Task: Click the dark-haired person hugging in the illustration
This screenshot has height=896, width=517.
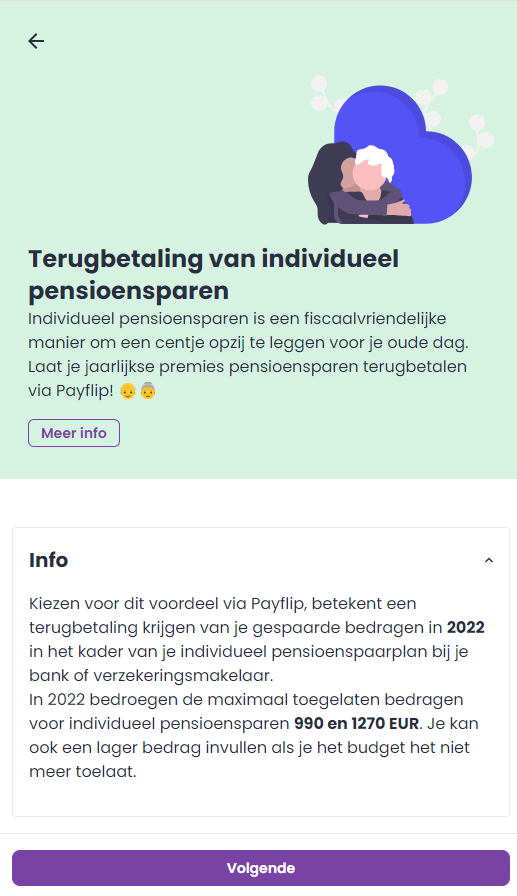Action: click(328, 183)
